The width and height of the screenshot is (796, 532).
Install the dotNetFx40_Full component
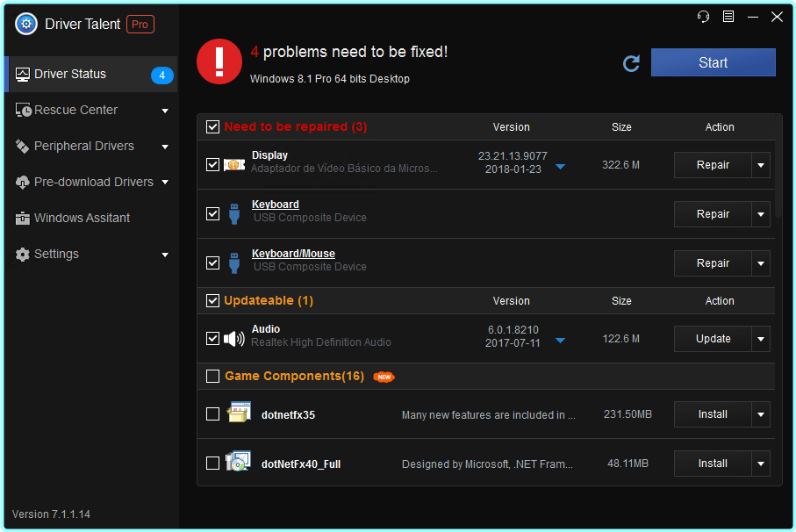click(x=712, y=463)
